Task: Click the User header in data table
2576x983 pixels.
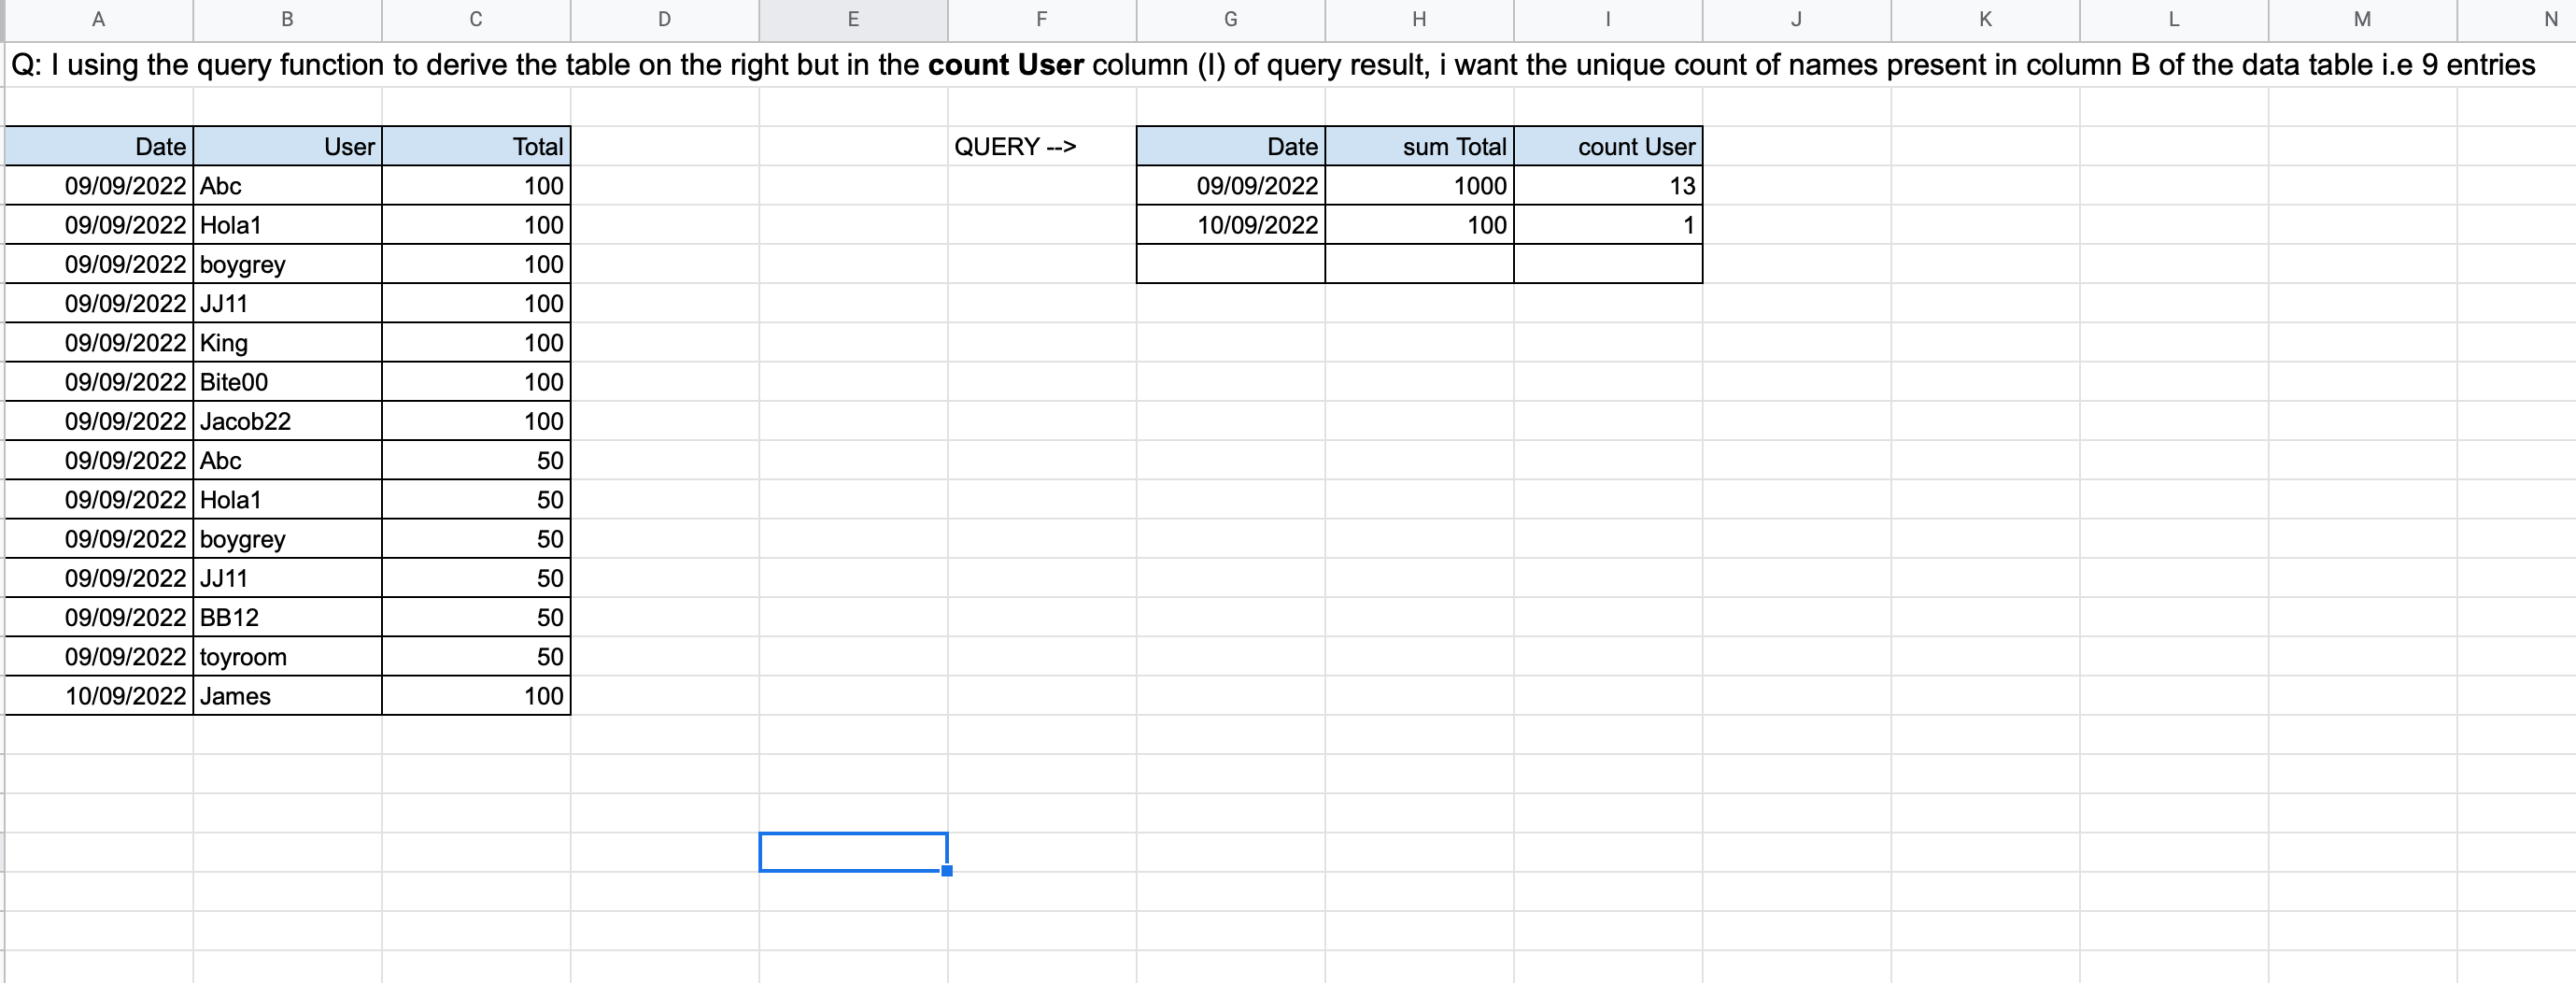Action: (287, 146)
